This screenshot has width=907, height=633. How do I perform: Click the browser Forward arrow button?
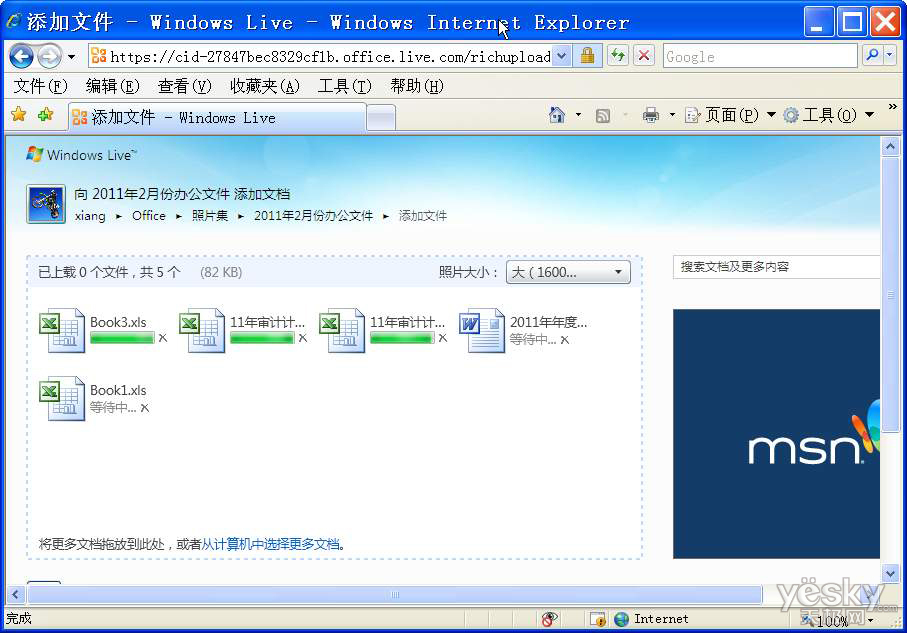(49, 56)
